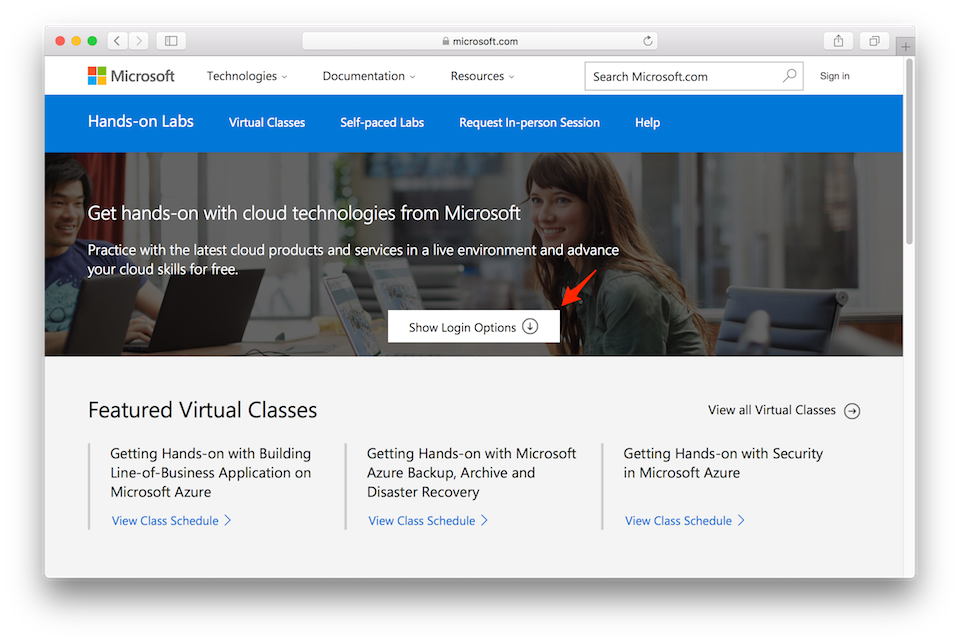Viewport: 960px width, 642px height.
Task: Open the Technologies dropdown
Action: (x=246, y=75)
